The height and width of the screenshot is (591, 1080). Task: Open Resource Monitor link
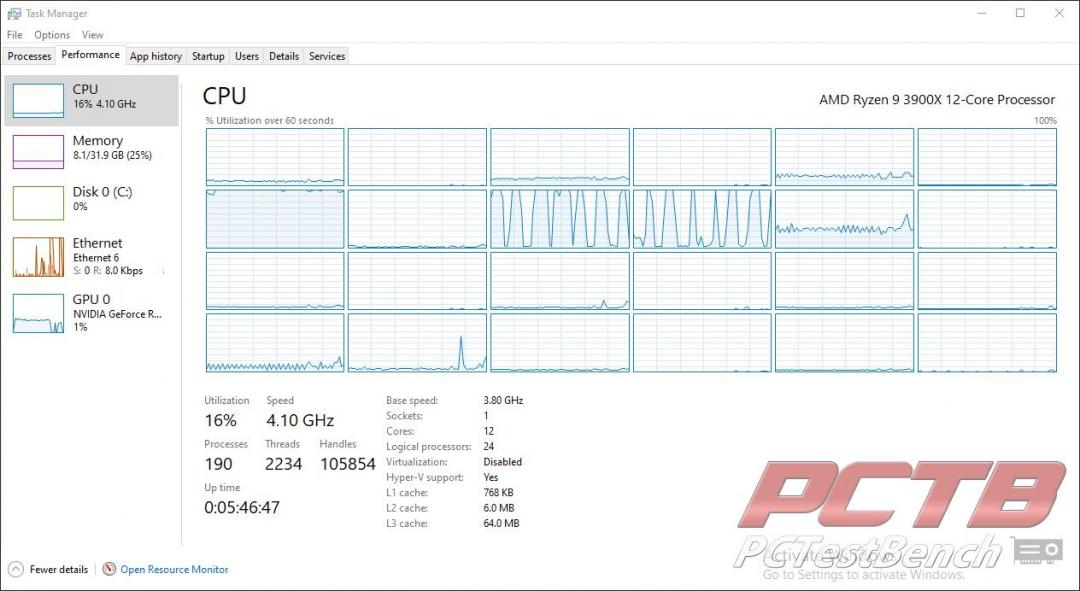coord(174,570)
